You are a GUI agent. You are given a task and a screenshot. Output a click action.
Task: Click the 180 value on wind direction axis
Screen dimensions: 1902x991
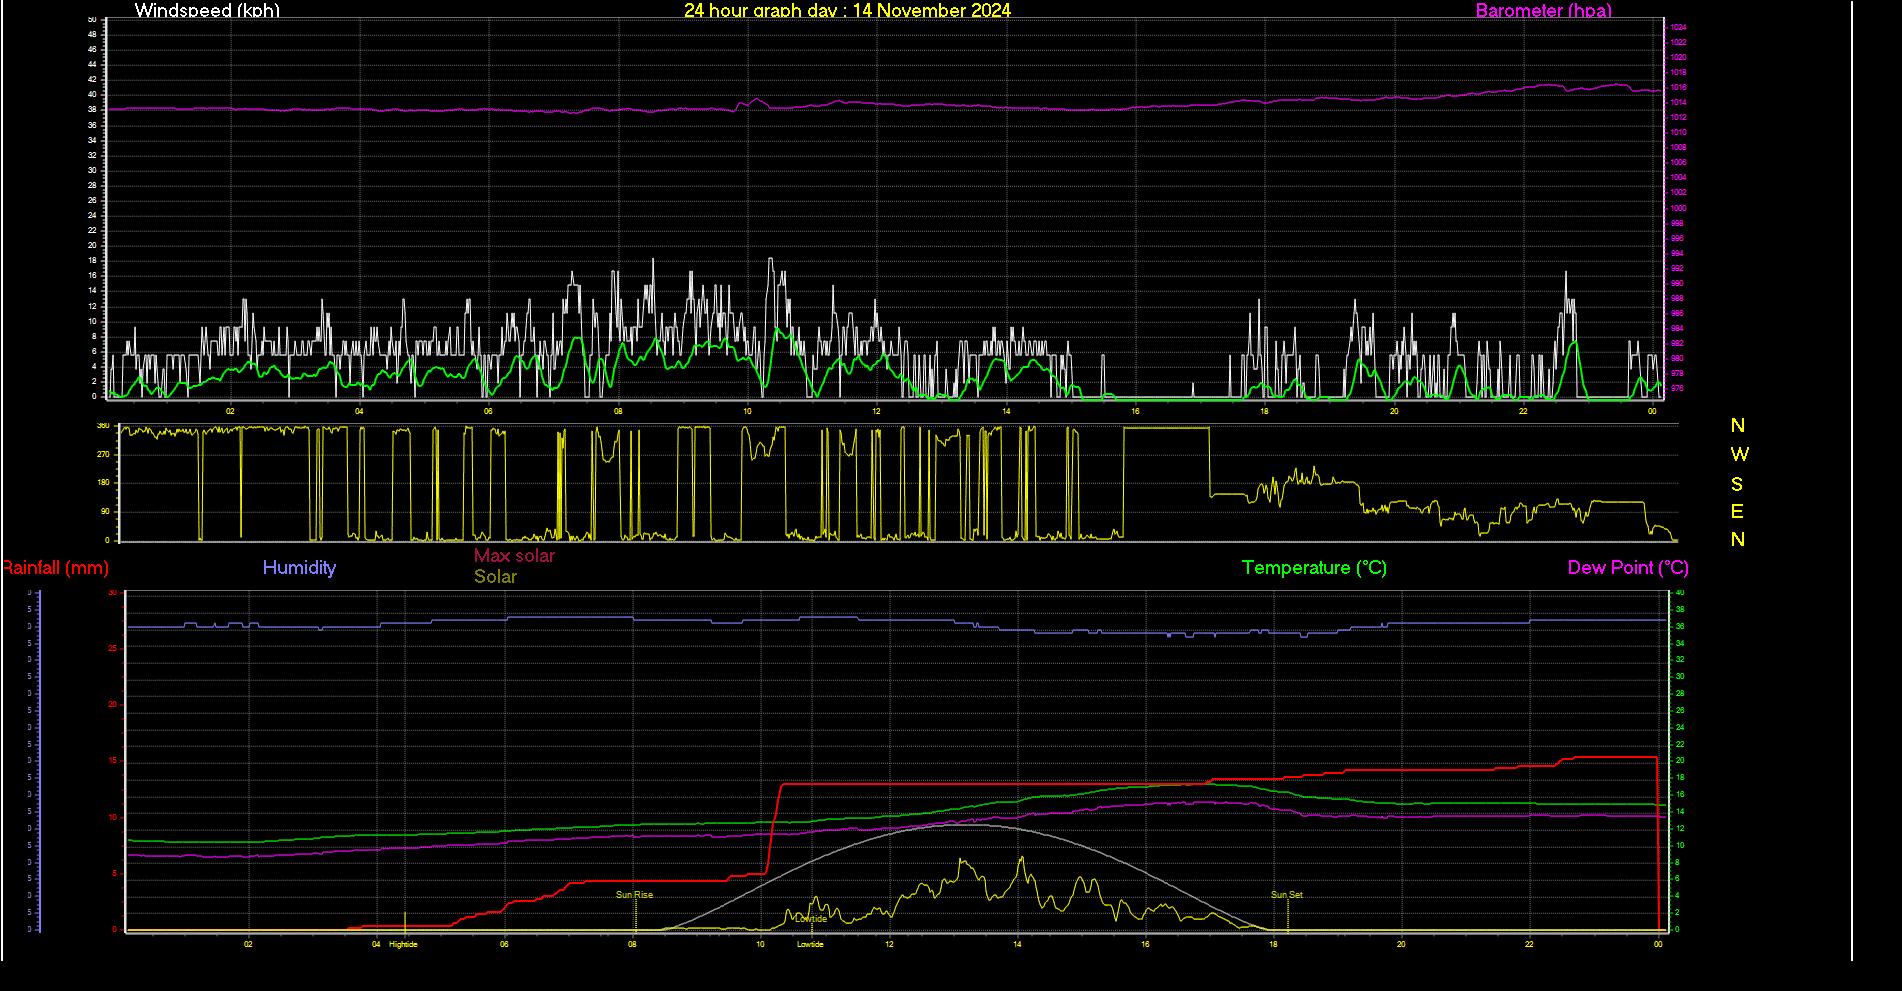click(103, 483)
